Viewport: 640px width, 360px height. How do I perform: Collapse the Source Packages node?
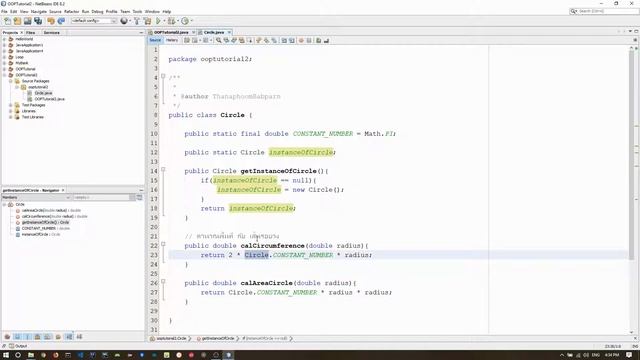point(11,81)
